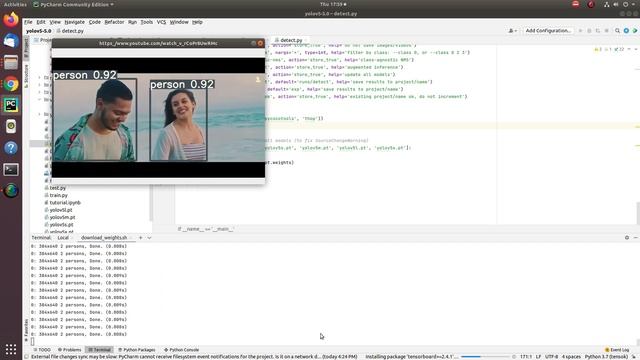Viewport: 640px width, 360px height.
Task: Open the VCS menu
Action: point(161,22)
